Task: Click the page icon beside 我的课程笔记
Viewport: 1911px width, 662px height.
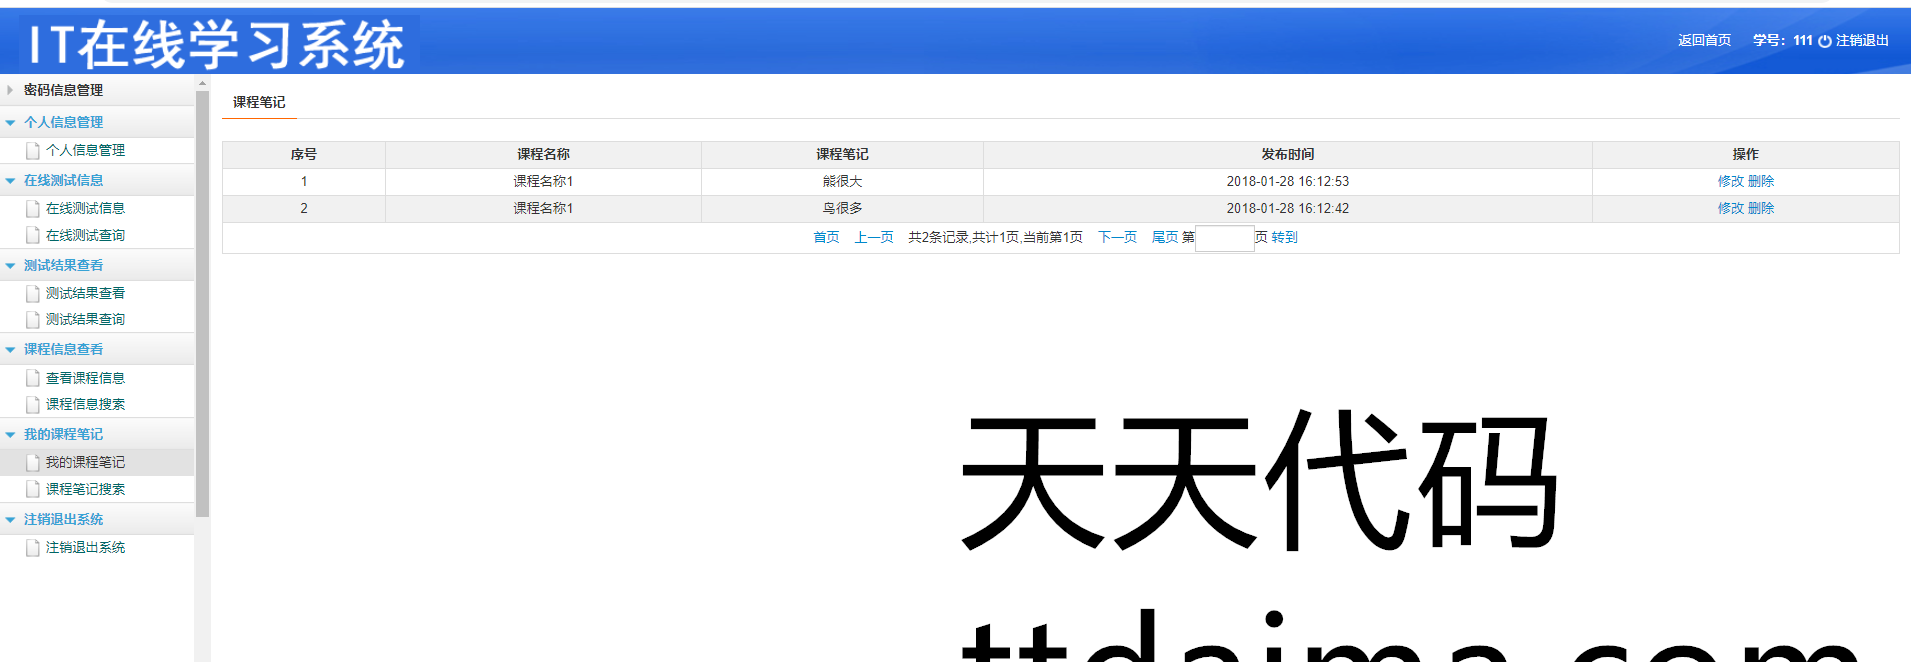Action: coord(33,463)
